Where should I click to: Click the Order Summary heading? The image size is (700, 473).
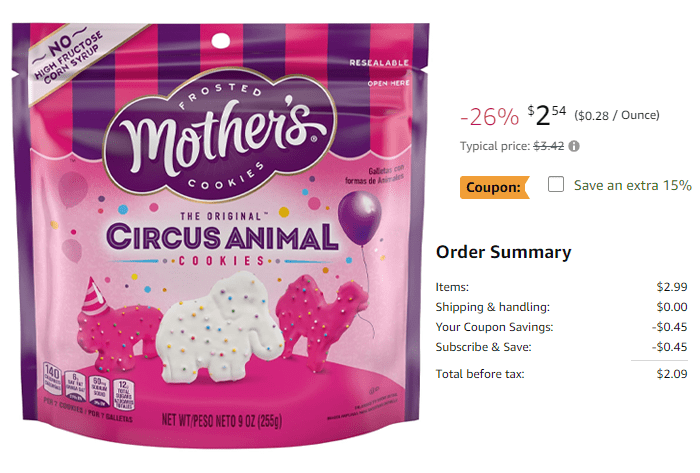coord(503,252)
